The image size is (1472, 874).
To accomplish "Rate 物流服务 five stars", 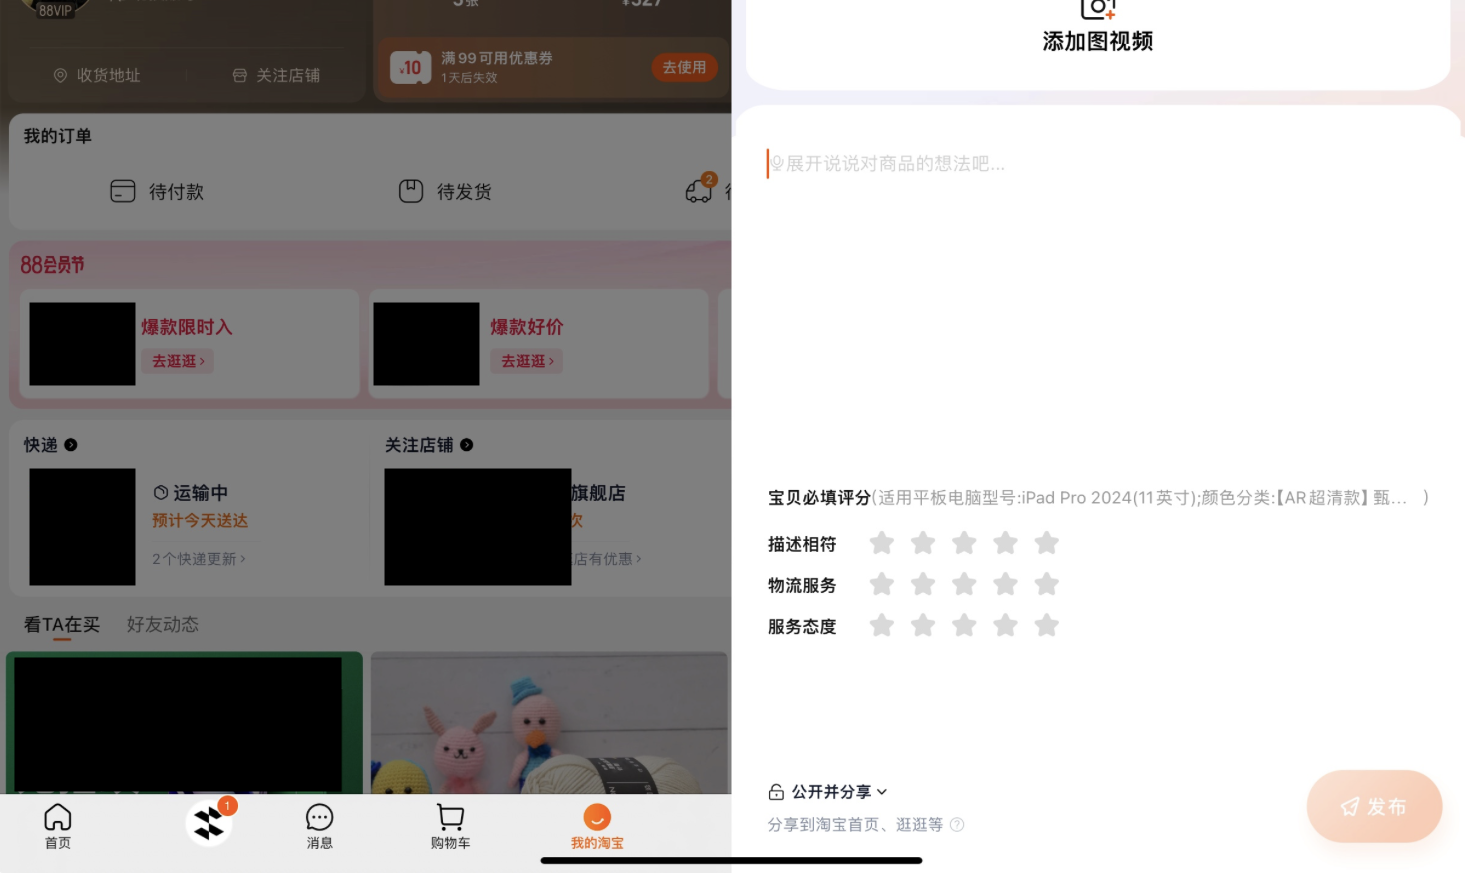I will click(x=1046, y=584).
